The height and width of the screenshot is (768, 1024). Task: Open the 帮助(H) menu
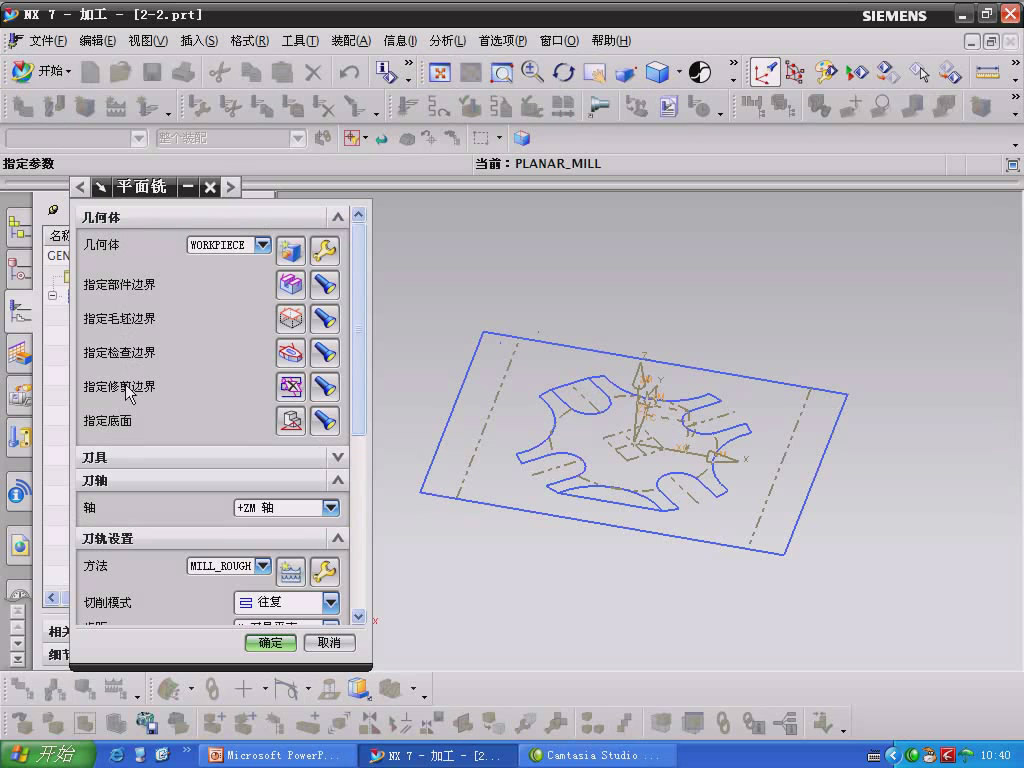[611, 41]
